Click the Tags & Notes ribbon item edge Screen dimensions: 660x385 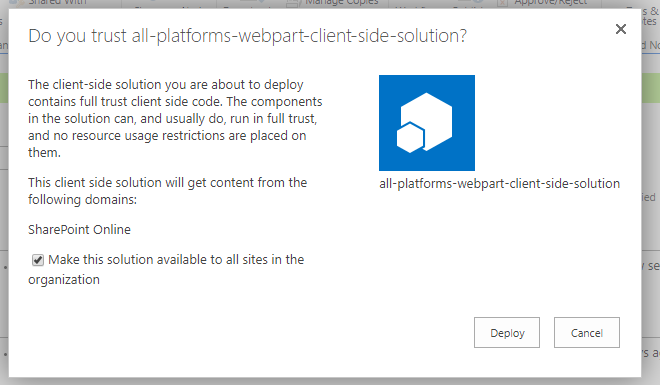point(651,16)
